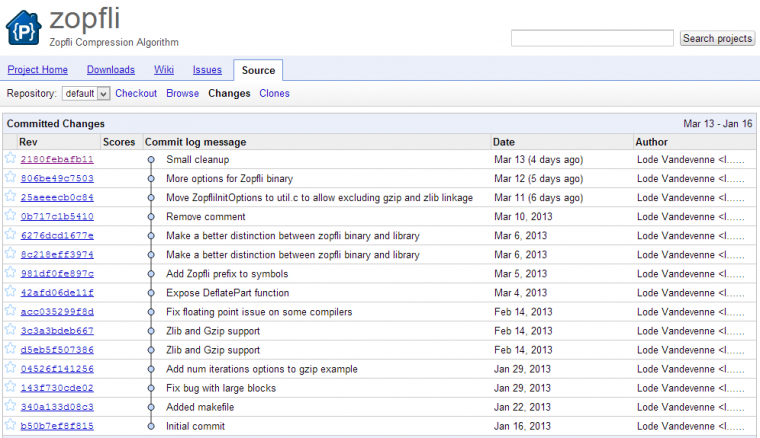Image resolution: width=760 pixels, height=438 pixels.
Task: Open the Browse subtab
Action: pyautogui.click(x=182, y=93)
